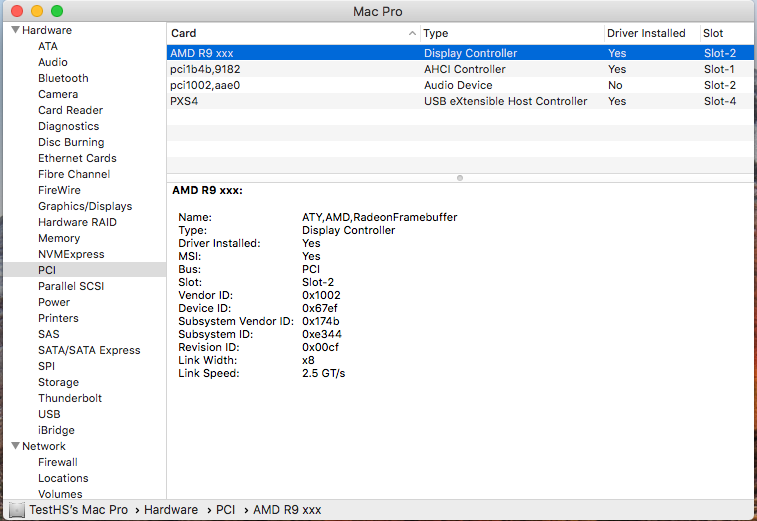Select ATA in the sidebar
Screen dimensions: 757x521
(48, 46)
